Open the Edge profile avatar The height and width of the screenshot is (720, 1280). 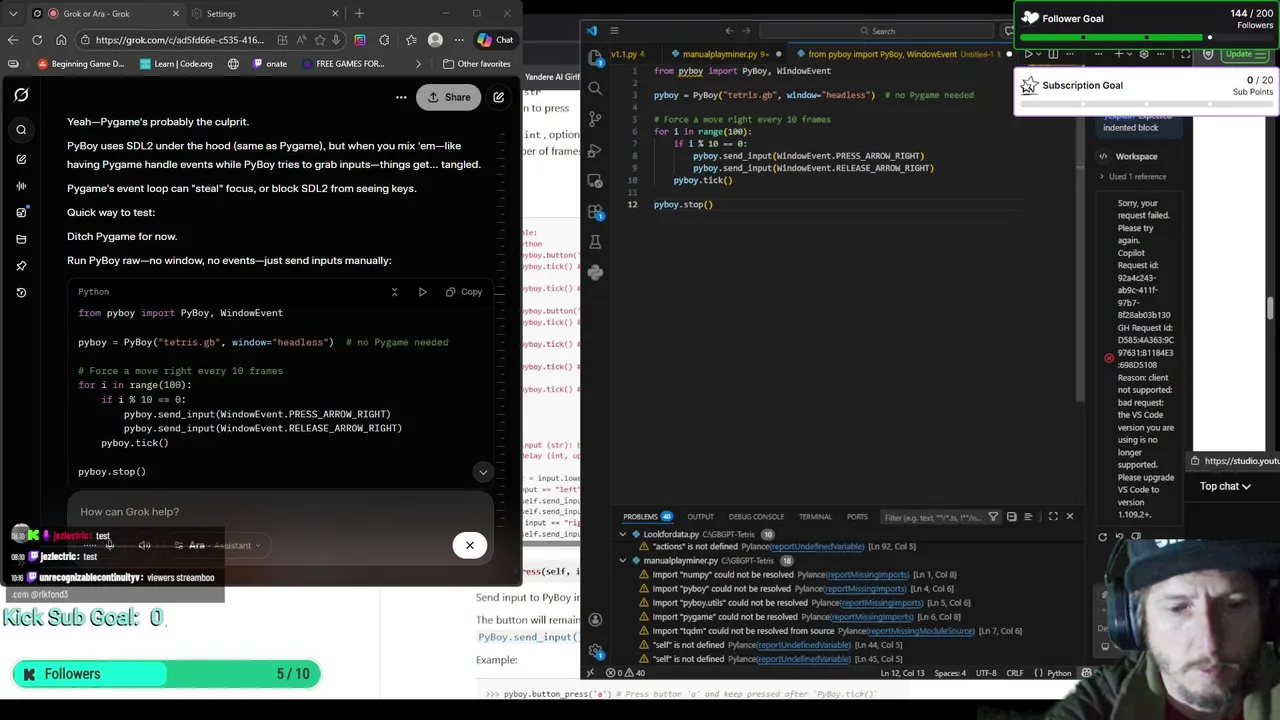pos(435,40)
